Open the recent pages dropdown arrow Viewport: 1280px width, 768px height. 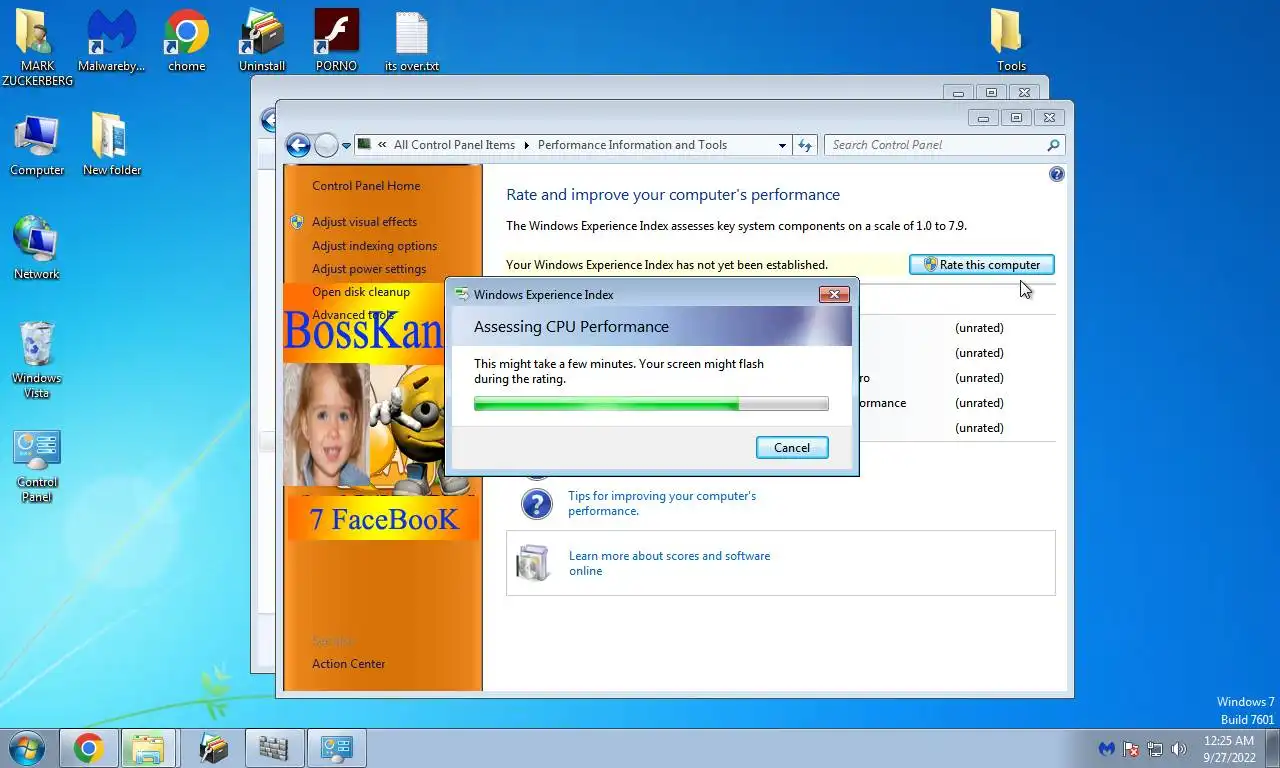pos(347,146)
